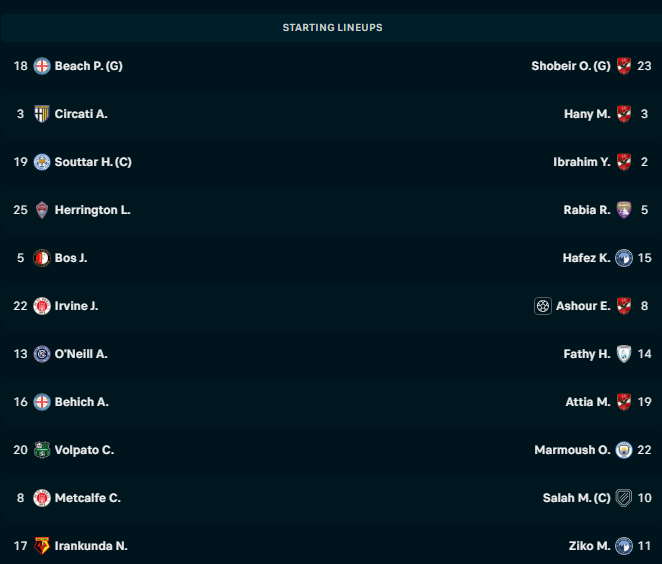Image resolution: width=662 pixels, height=564 pixels.
Task: Click the Manchester City badge beside Marmoush O.
Action: point(624,450)
